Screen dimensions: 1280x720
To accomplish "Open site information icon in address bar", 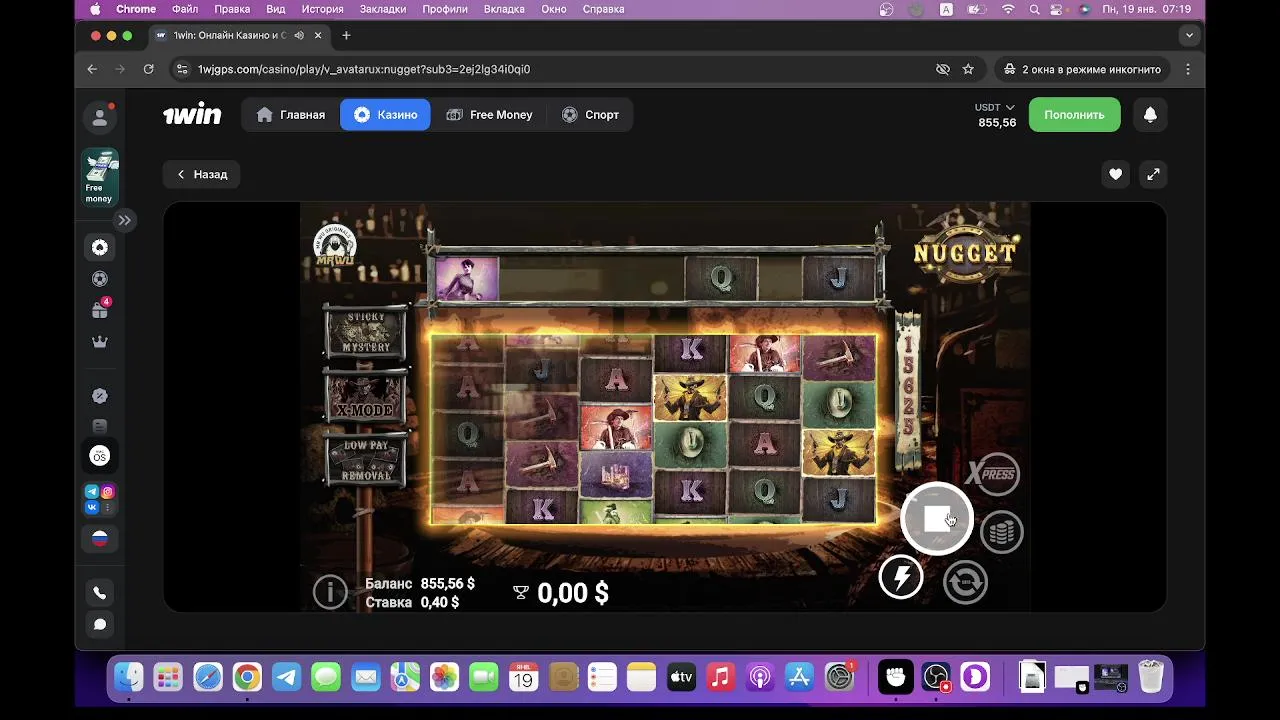I will (181, 69).
